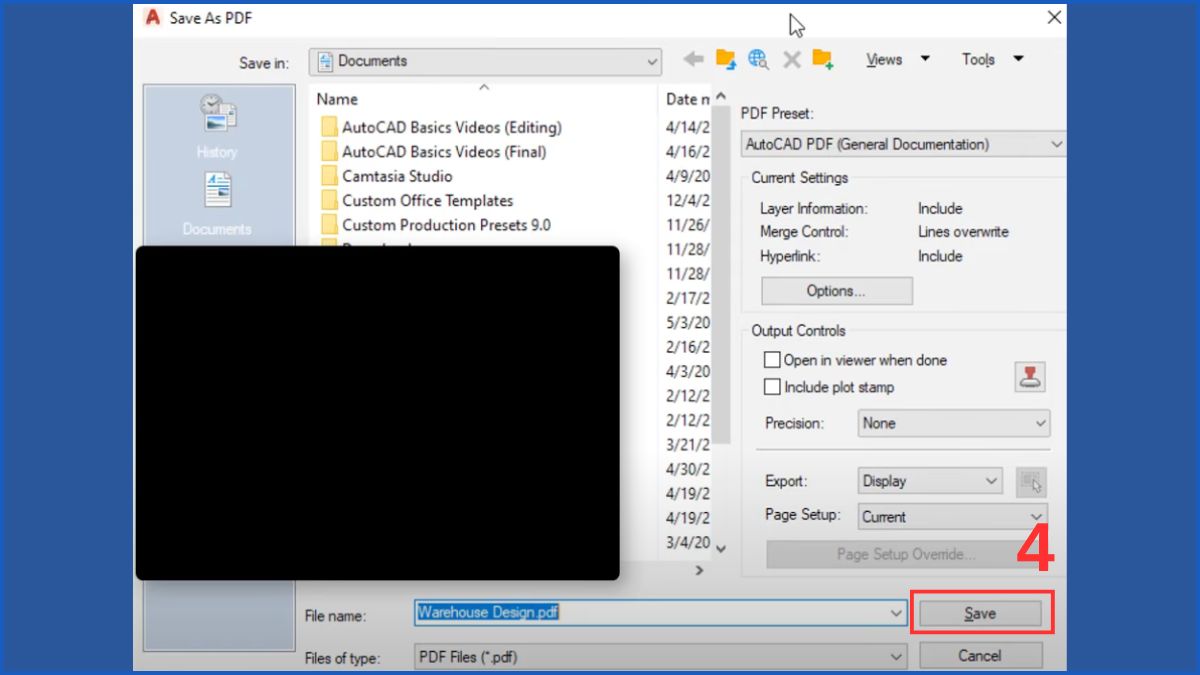
Task: Expand the File name history dropdown arrow
Action: click(896, 613)
